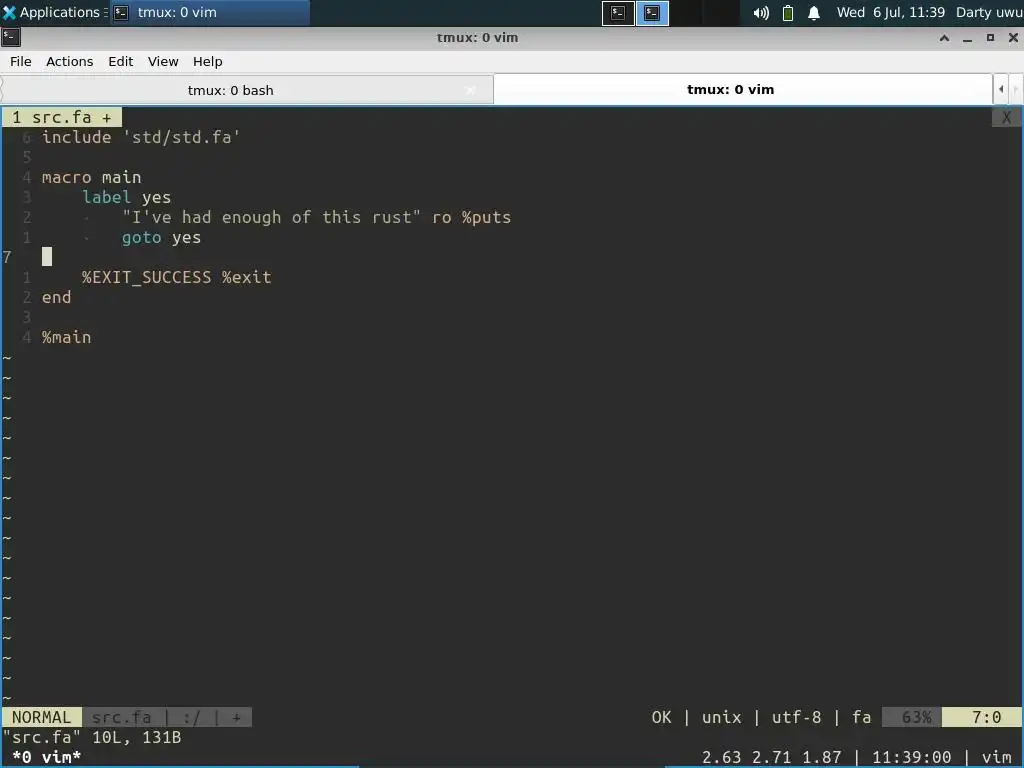Click the %EXIT_SUCCESS token
This screenshot has width=1024, height=768.
tap(146, 278)
